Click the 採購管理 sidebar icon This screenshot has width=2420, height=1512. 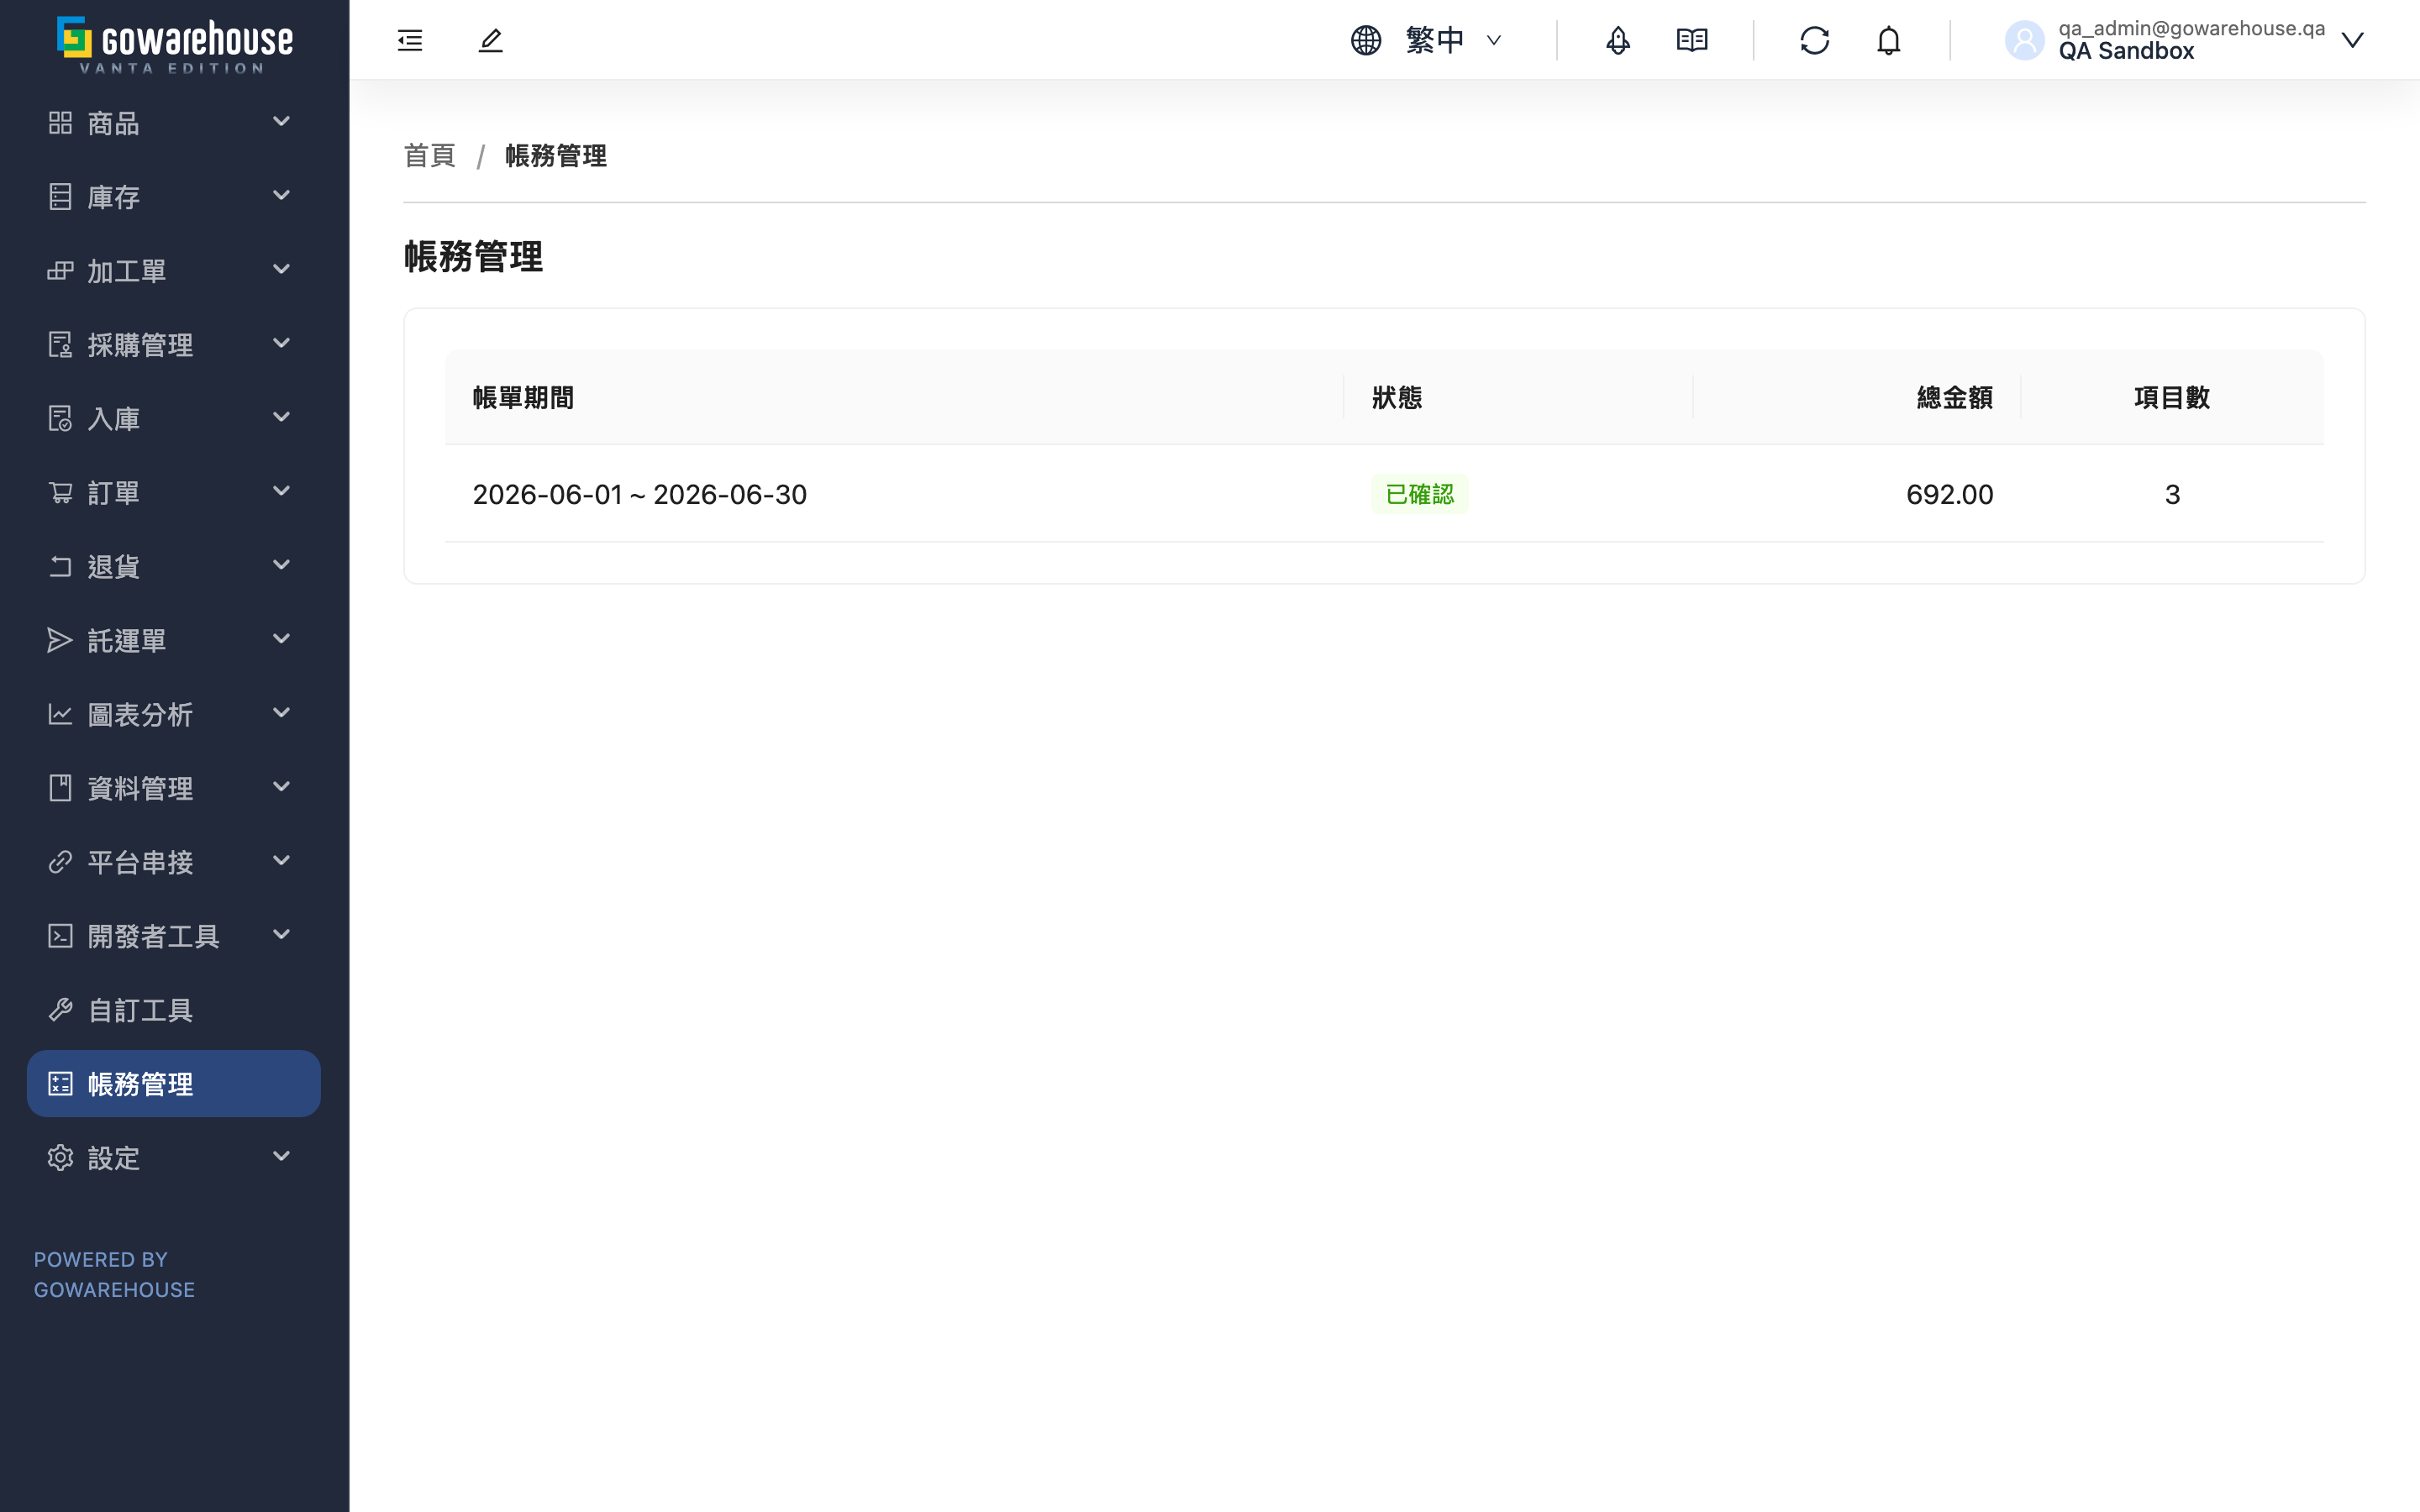pyautogui.click(x=60, y=345)
